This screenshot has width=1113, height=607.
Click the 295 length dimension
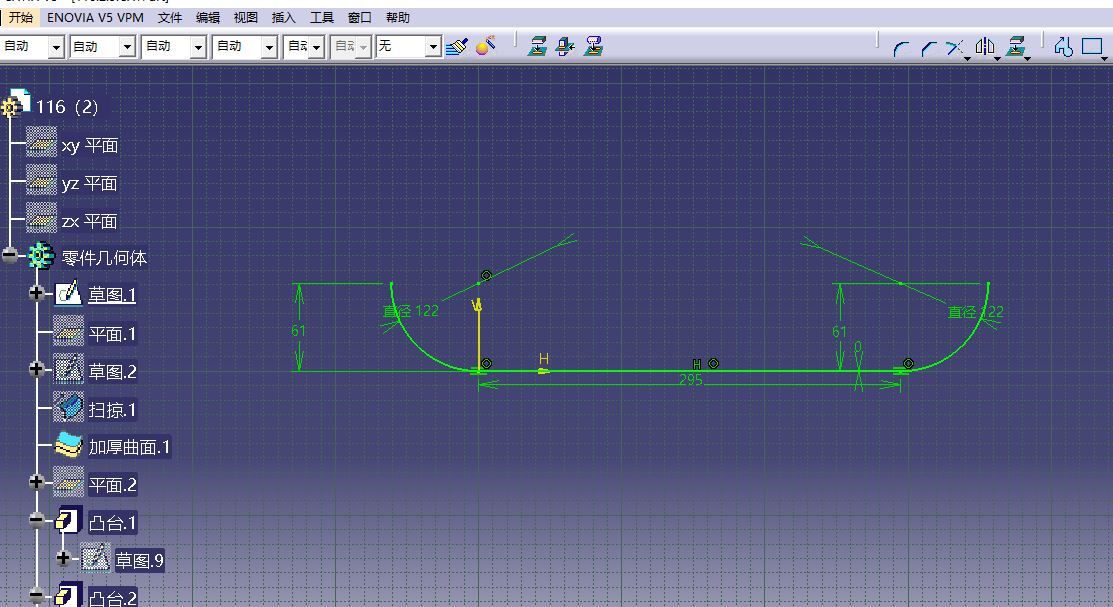tap(691, 380)
